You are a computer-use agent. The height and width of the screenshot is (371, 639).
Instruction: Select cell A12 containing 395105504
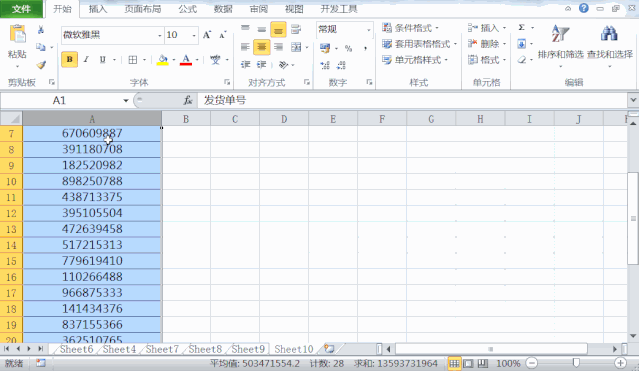pyautogui.click(x=92, y=213)
